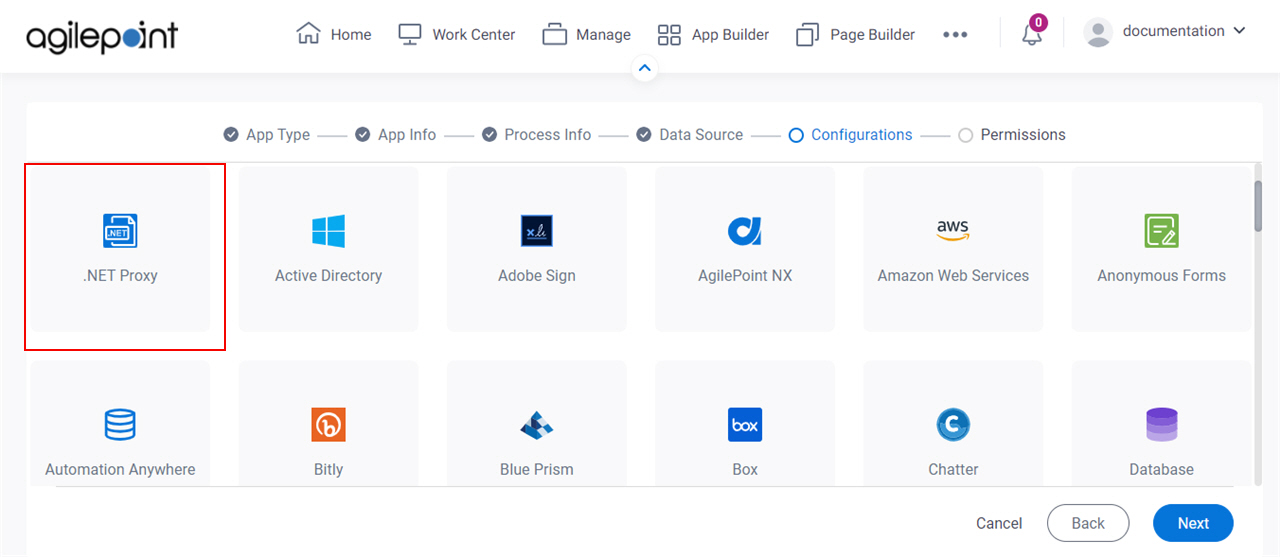
Task: Click the Active Directory label
Action: (328, 275)
